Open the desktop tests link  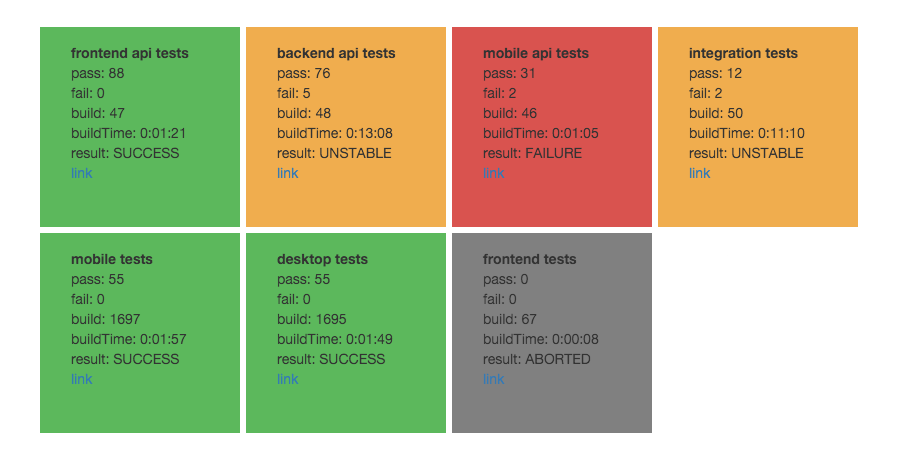pyautogui.click(x=287, y=379)
